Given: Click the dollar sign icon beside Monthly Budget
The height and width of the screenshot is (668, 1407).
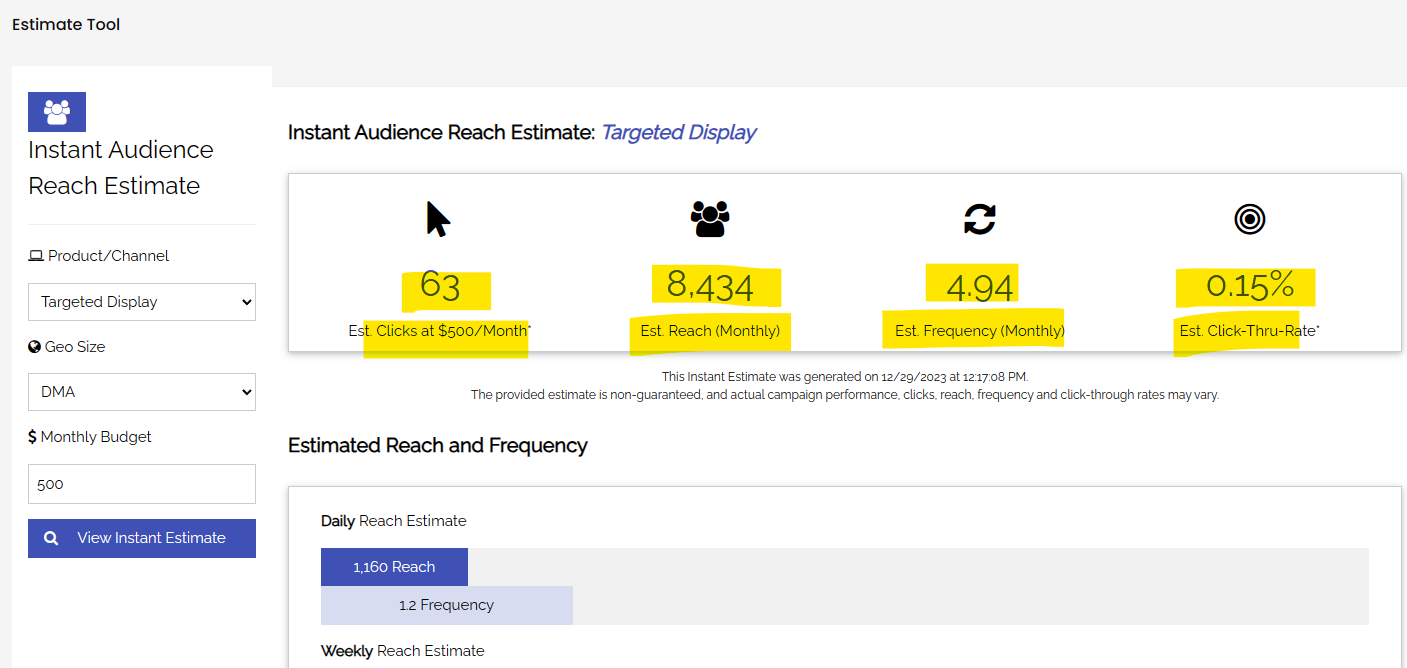Looking at the screenshot, I should tap(33, 437).
